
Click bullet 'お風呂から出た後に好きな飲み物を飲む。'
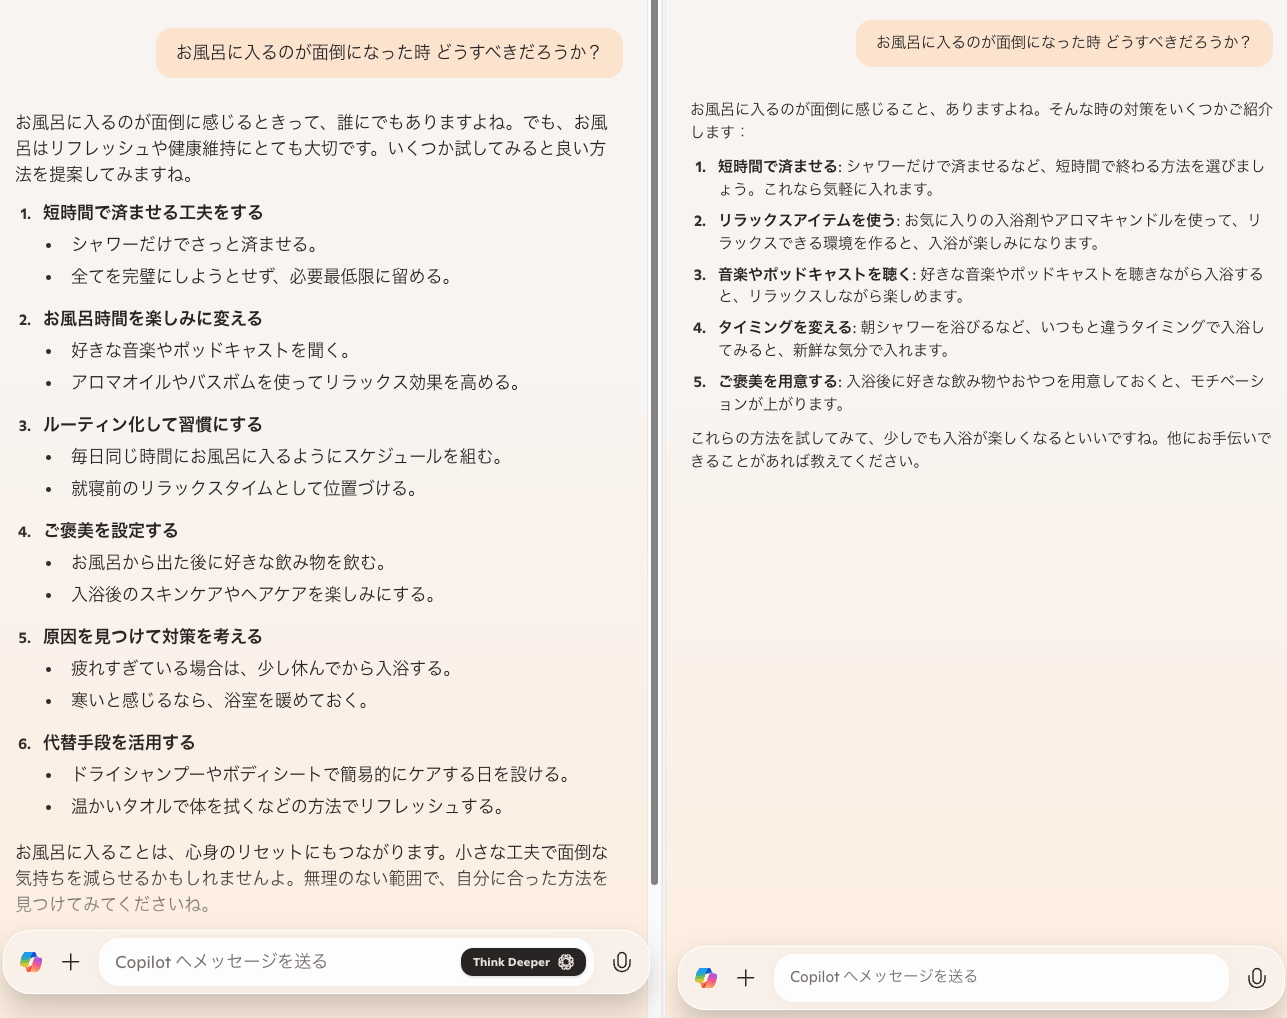click(x=229, y=562)
